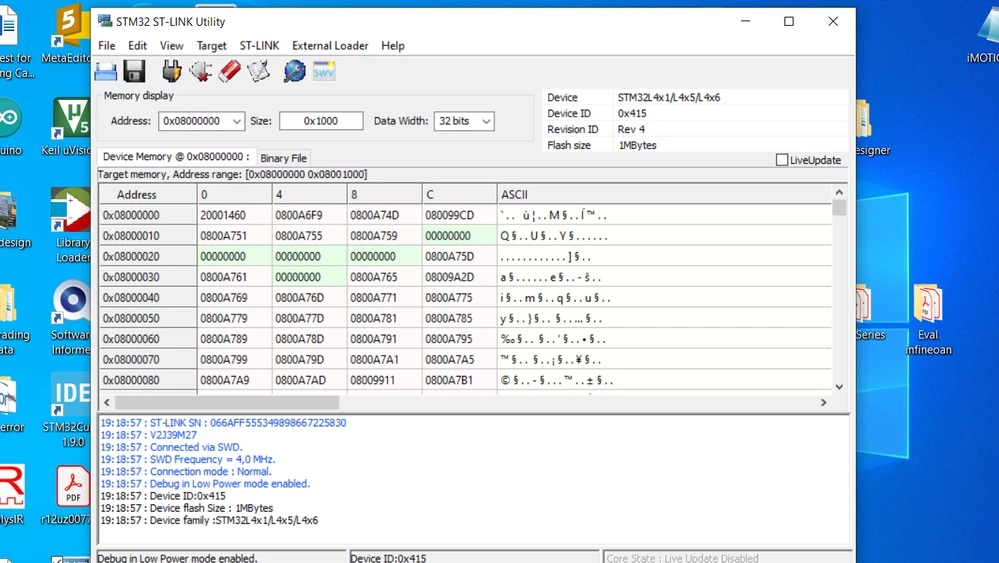Click the green 00000000 cell in row 0x08000010

pyautogui.click(x=459, y=236)
